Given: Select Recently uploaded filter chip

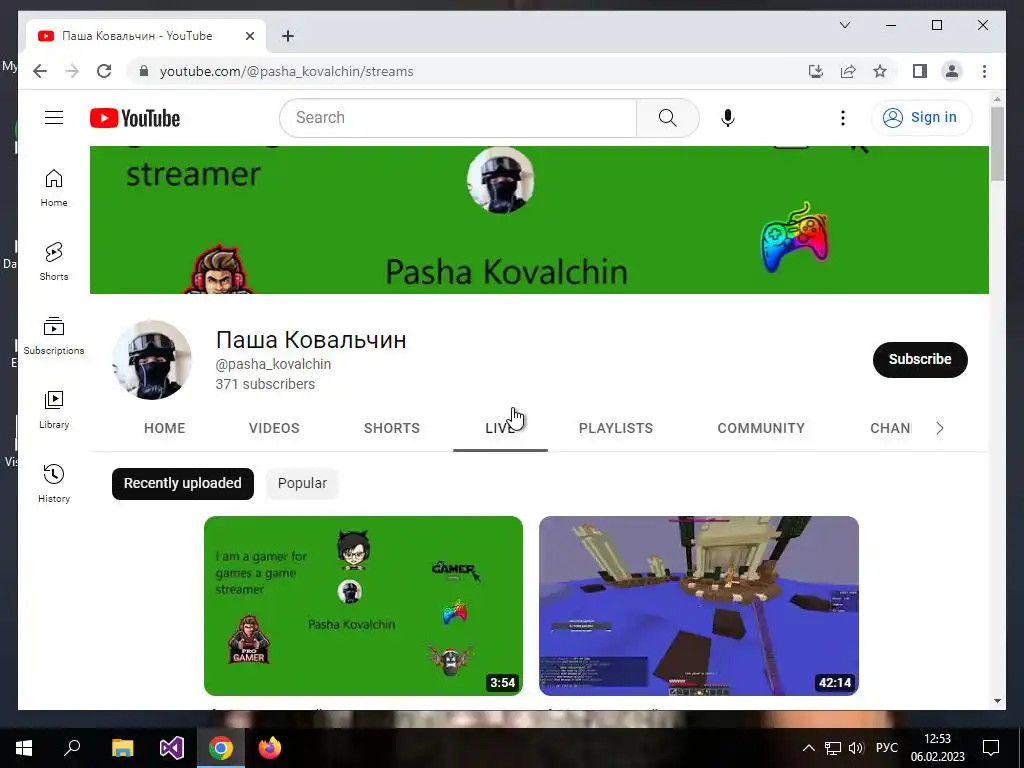Looking at the screenshot, I should coord(183,483).
